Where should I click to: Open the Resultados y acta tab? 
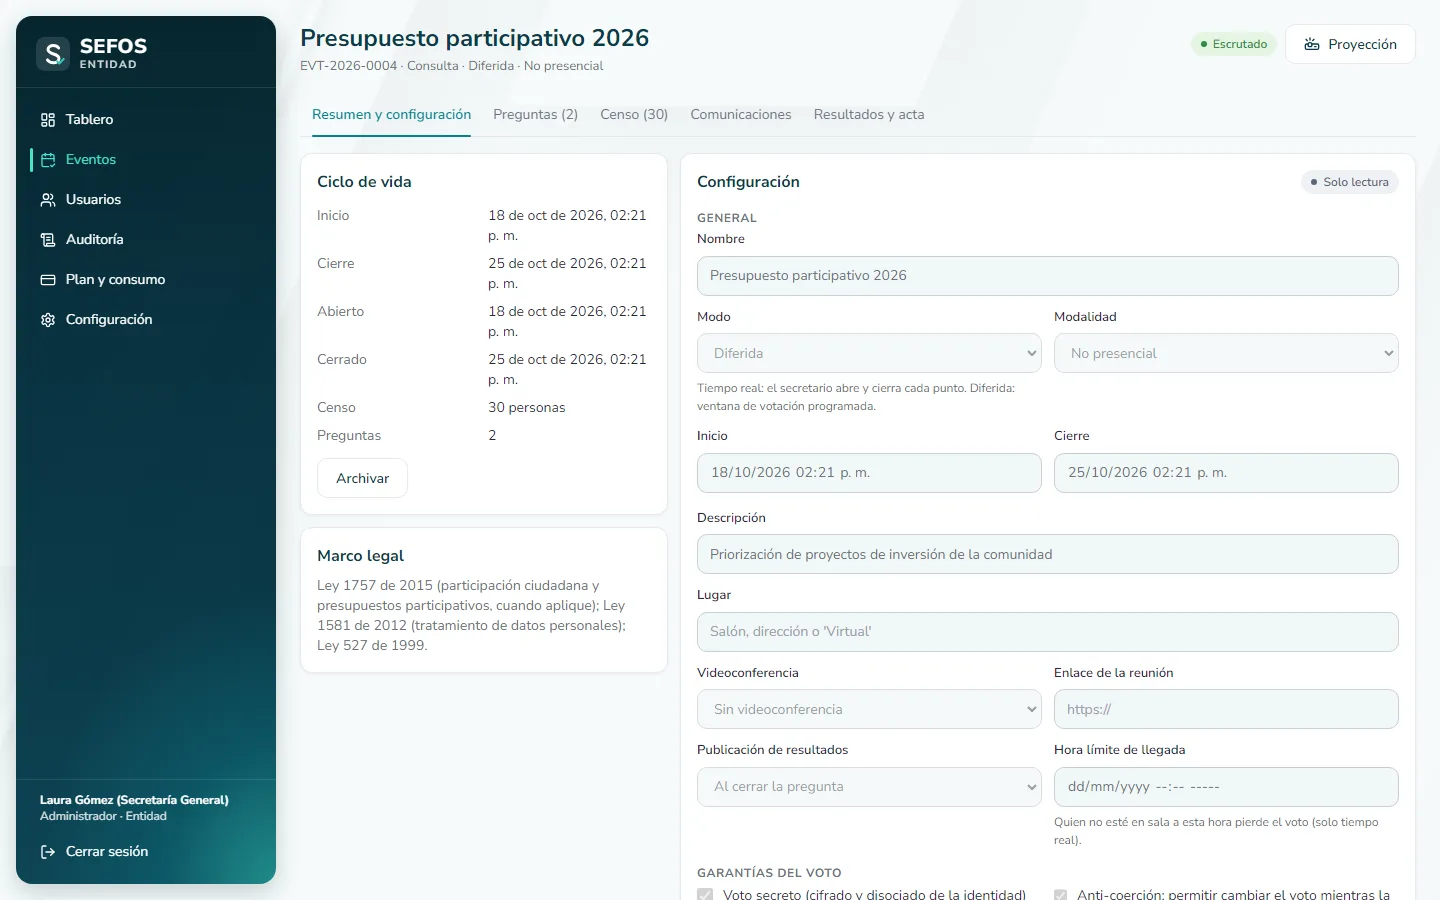coord(869,115)
